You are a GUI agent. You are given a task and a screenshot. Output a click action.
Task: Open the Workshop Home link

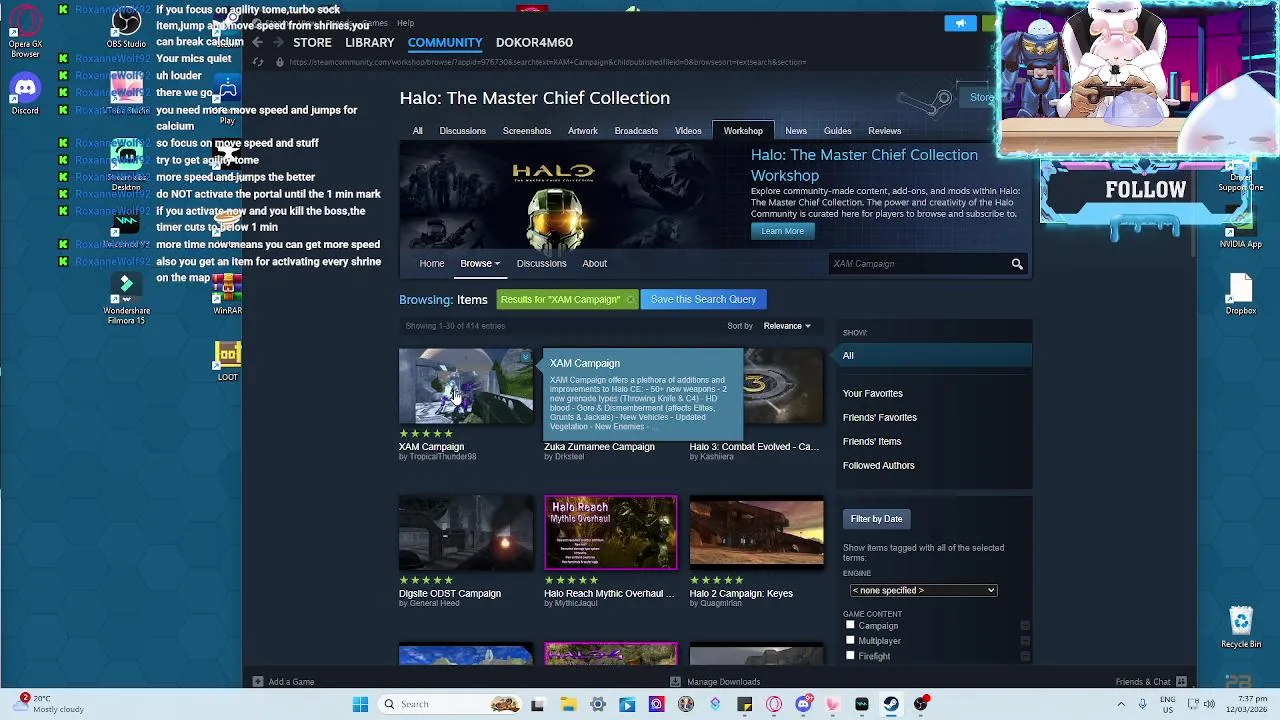pyautogui.click(x=431, y=264)
